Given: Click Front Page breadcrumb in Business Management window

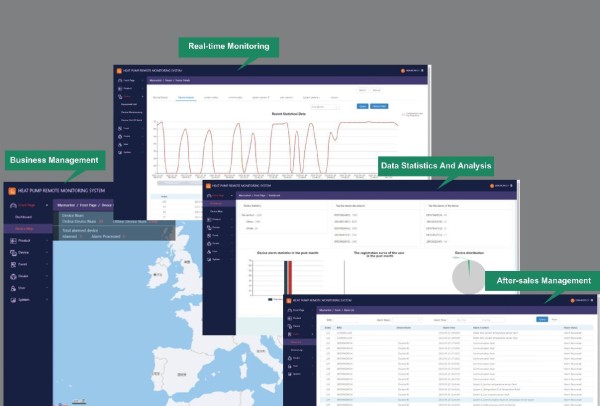Looking at the screenshot, I should pyautogui.click(x=88, y=205).
